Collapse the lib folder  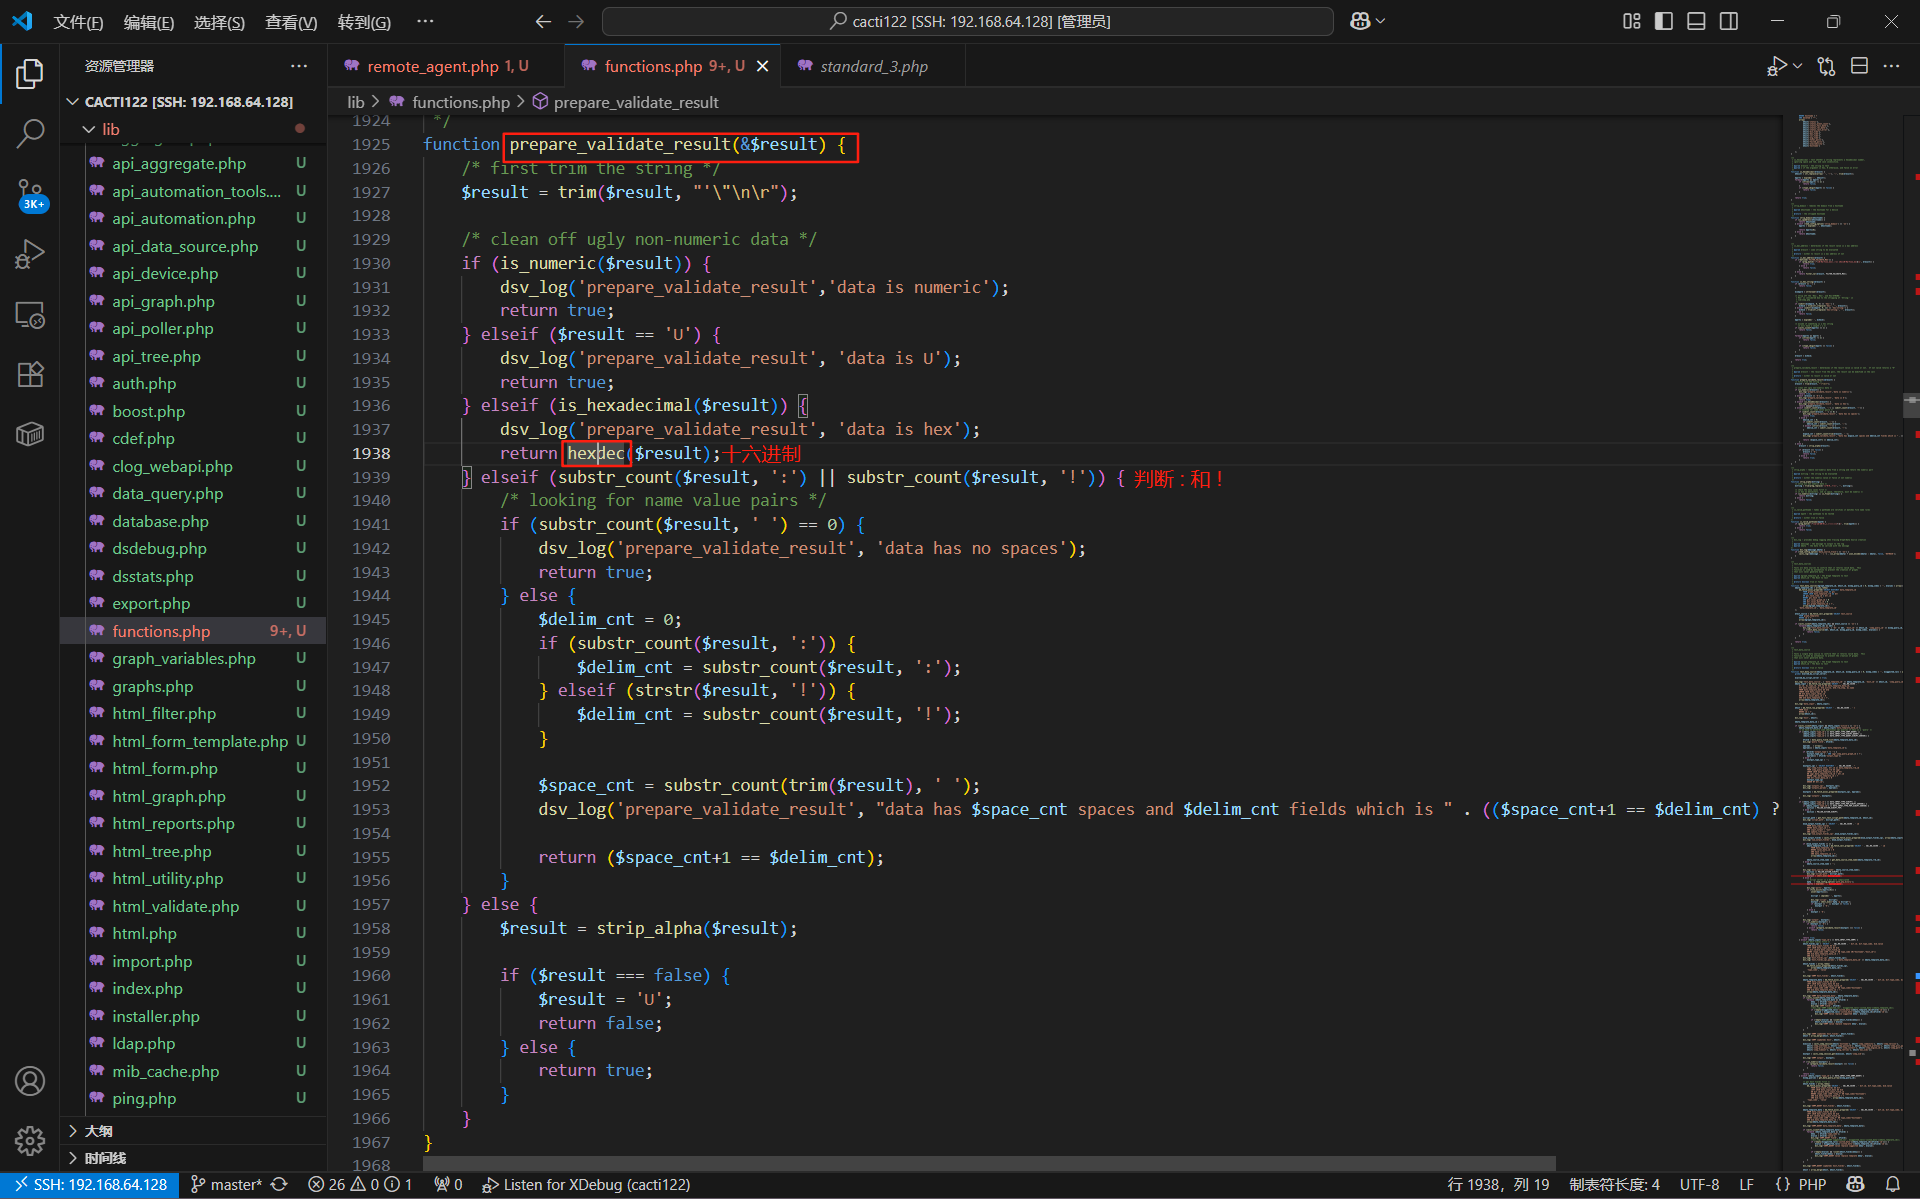click(x=89, y=129)
